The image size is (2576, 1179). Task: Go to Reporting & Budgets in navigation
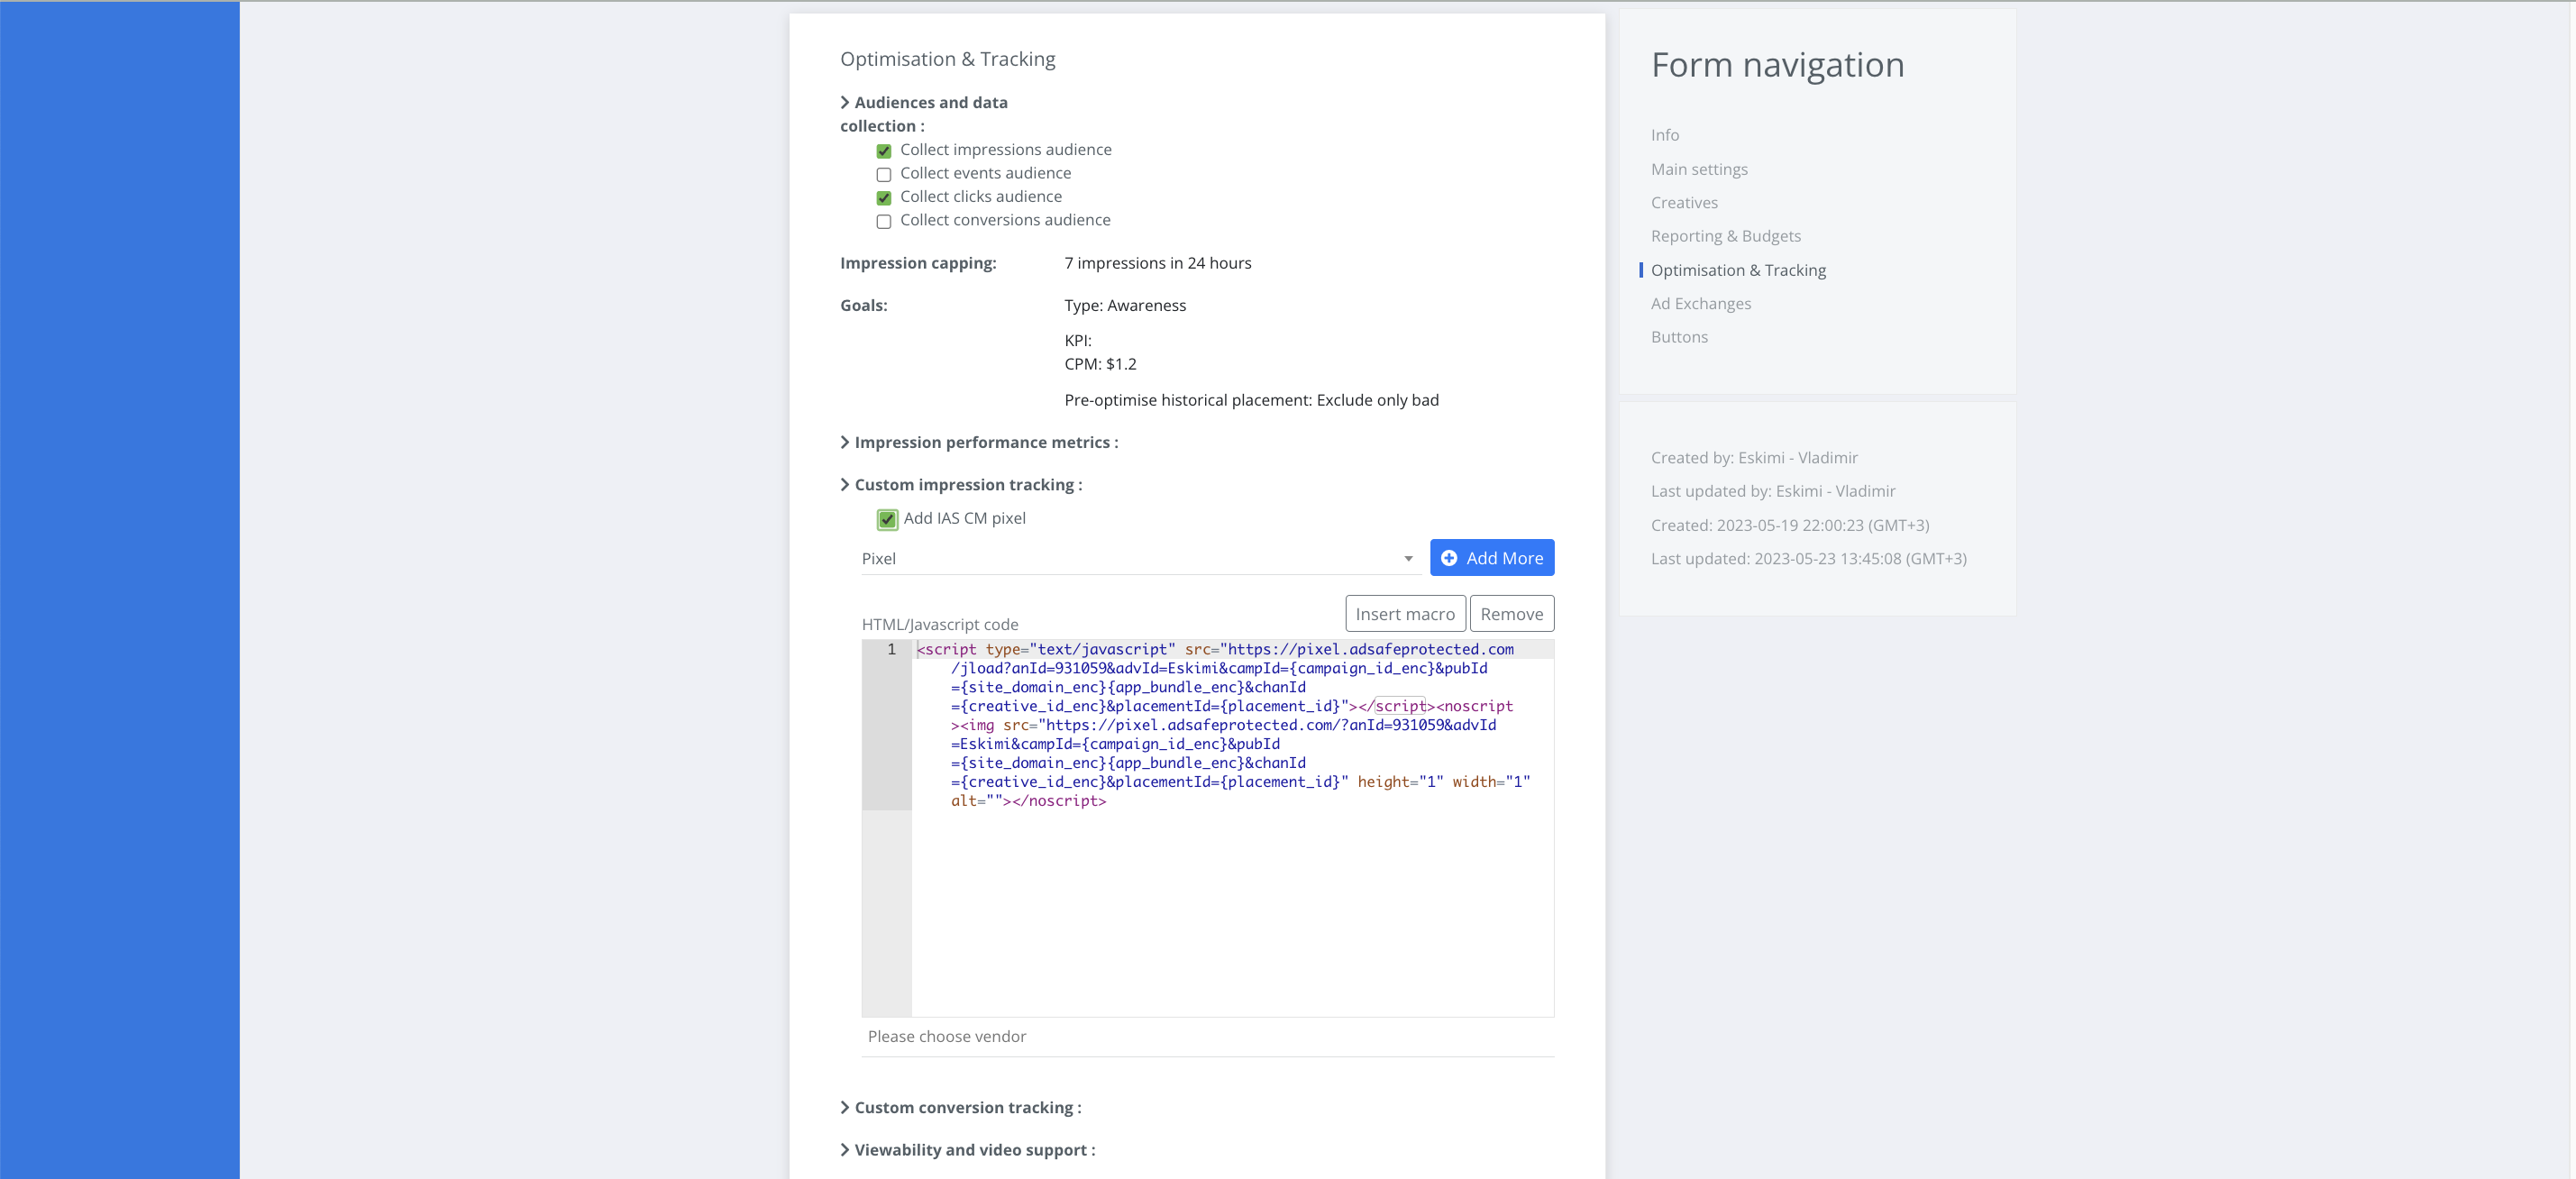(1725, 236)
